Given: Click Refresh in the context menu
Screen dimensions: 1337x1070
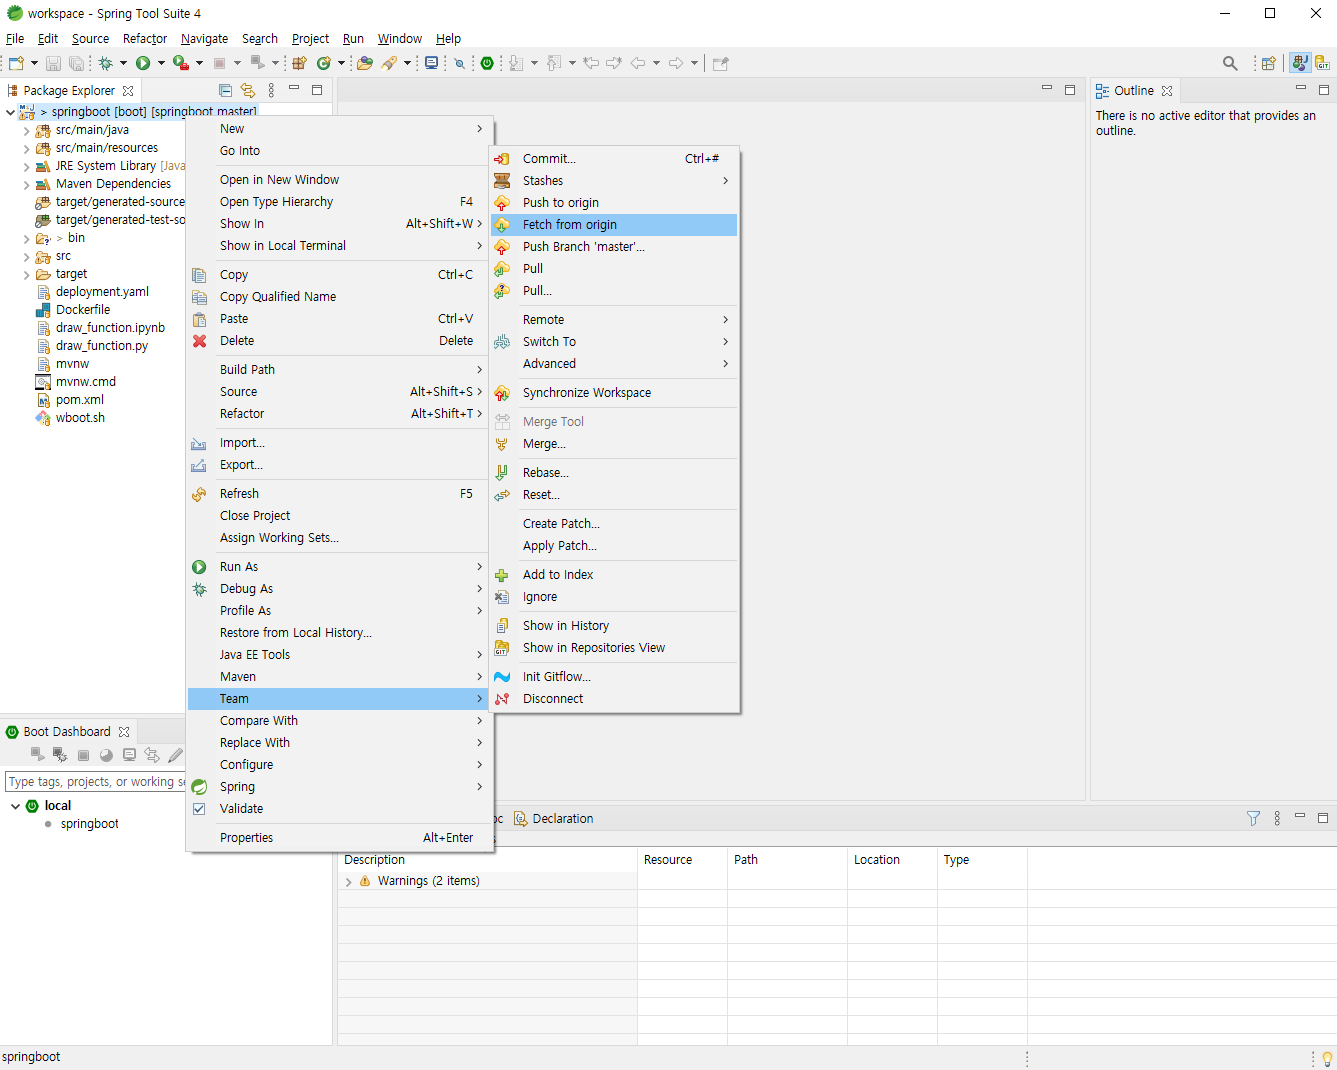Looking at the screenshot, I should (x=340, y=494).
